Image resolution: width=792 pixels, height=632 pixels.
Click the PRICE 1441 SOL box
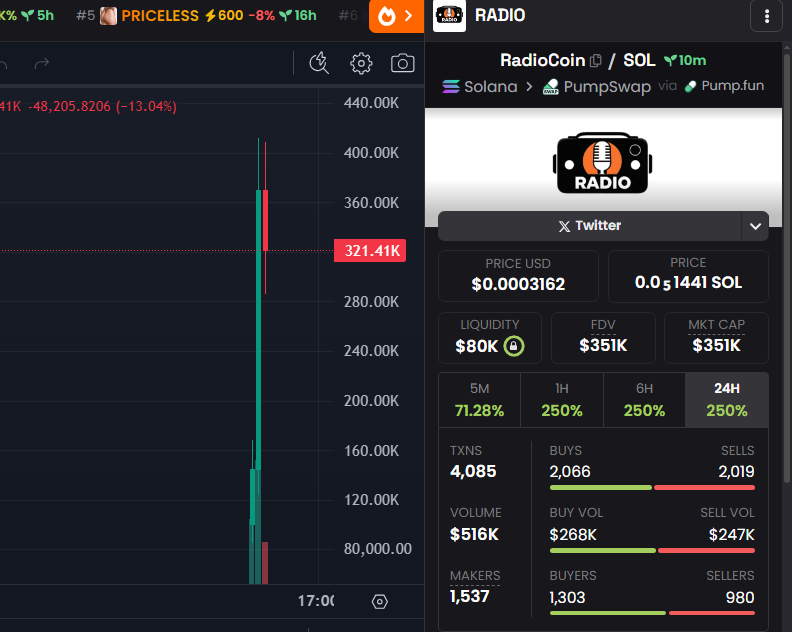click(688, 276)
